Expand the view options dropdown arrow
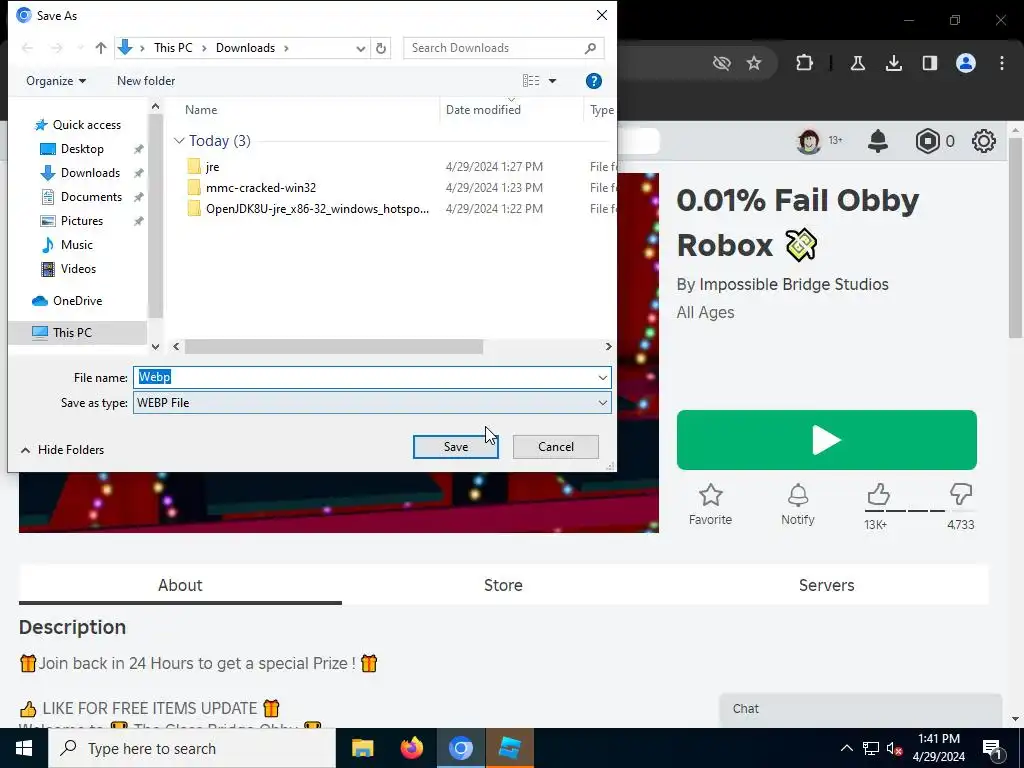Viewport: 1024px width, 768px height. click(552, 81)
